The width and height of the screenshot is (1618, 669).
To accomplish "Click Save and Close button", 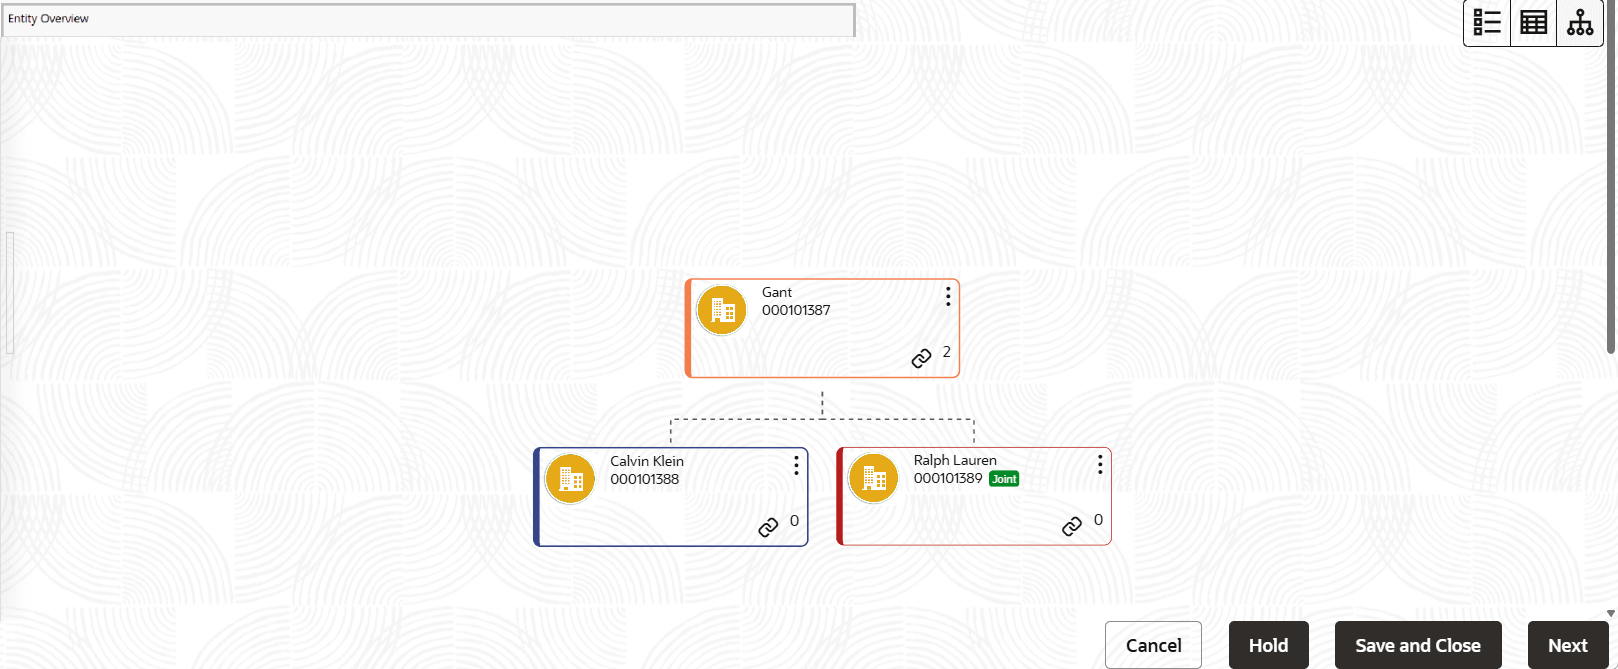I will click(1418, 645).
